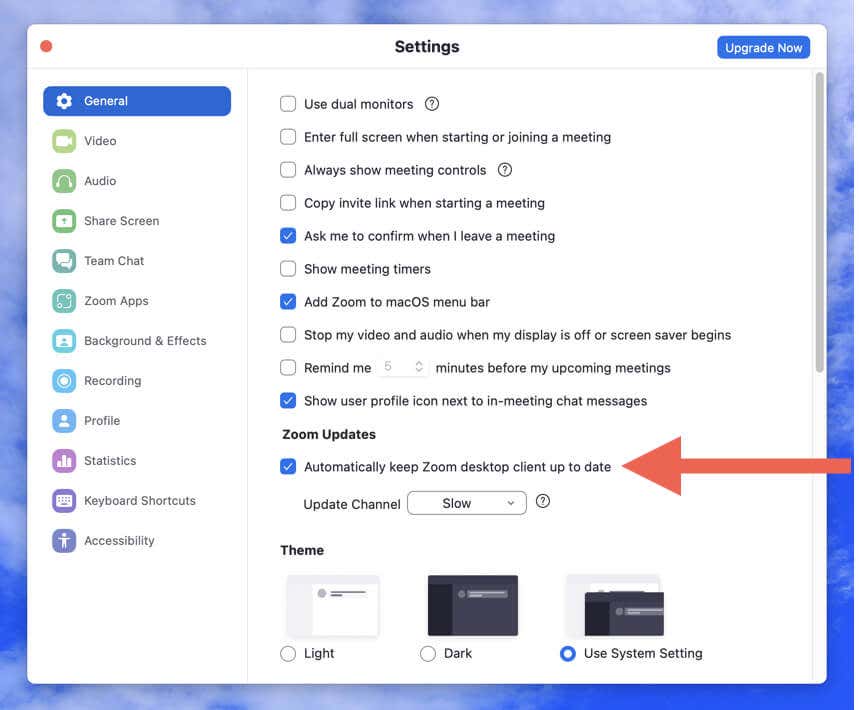This screenshot has height=710, width=859.
Task: Open Keyboard Shortcuts settings icon
Action: pyautogui.click(x=63, y=500)
